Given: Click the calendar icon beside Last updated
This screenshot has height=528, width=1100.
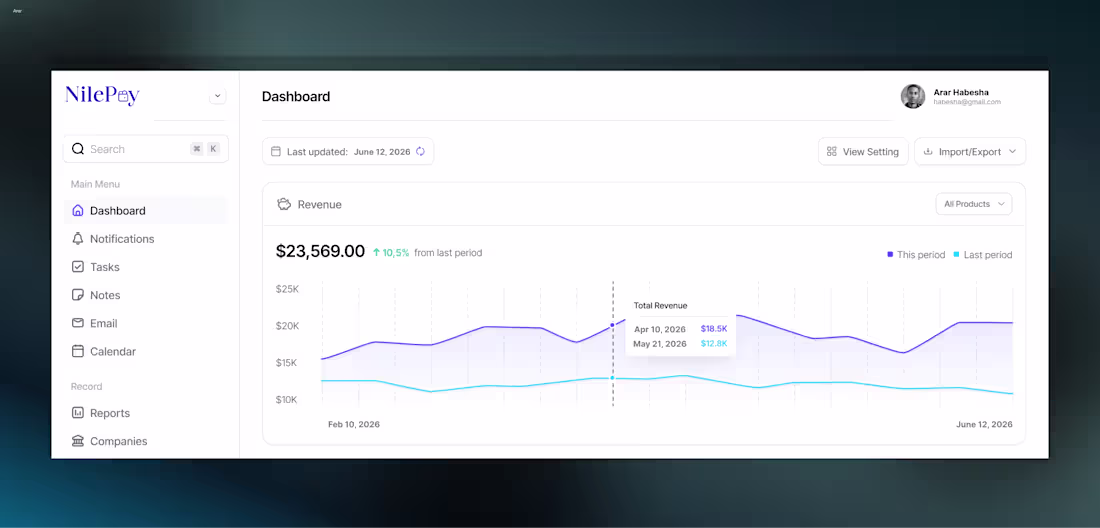Looking at the screenshot, I should click(x=276, y=151).
